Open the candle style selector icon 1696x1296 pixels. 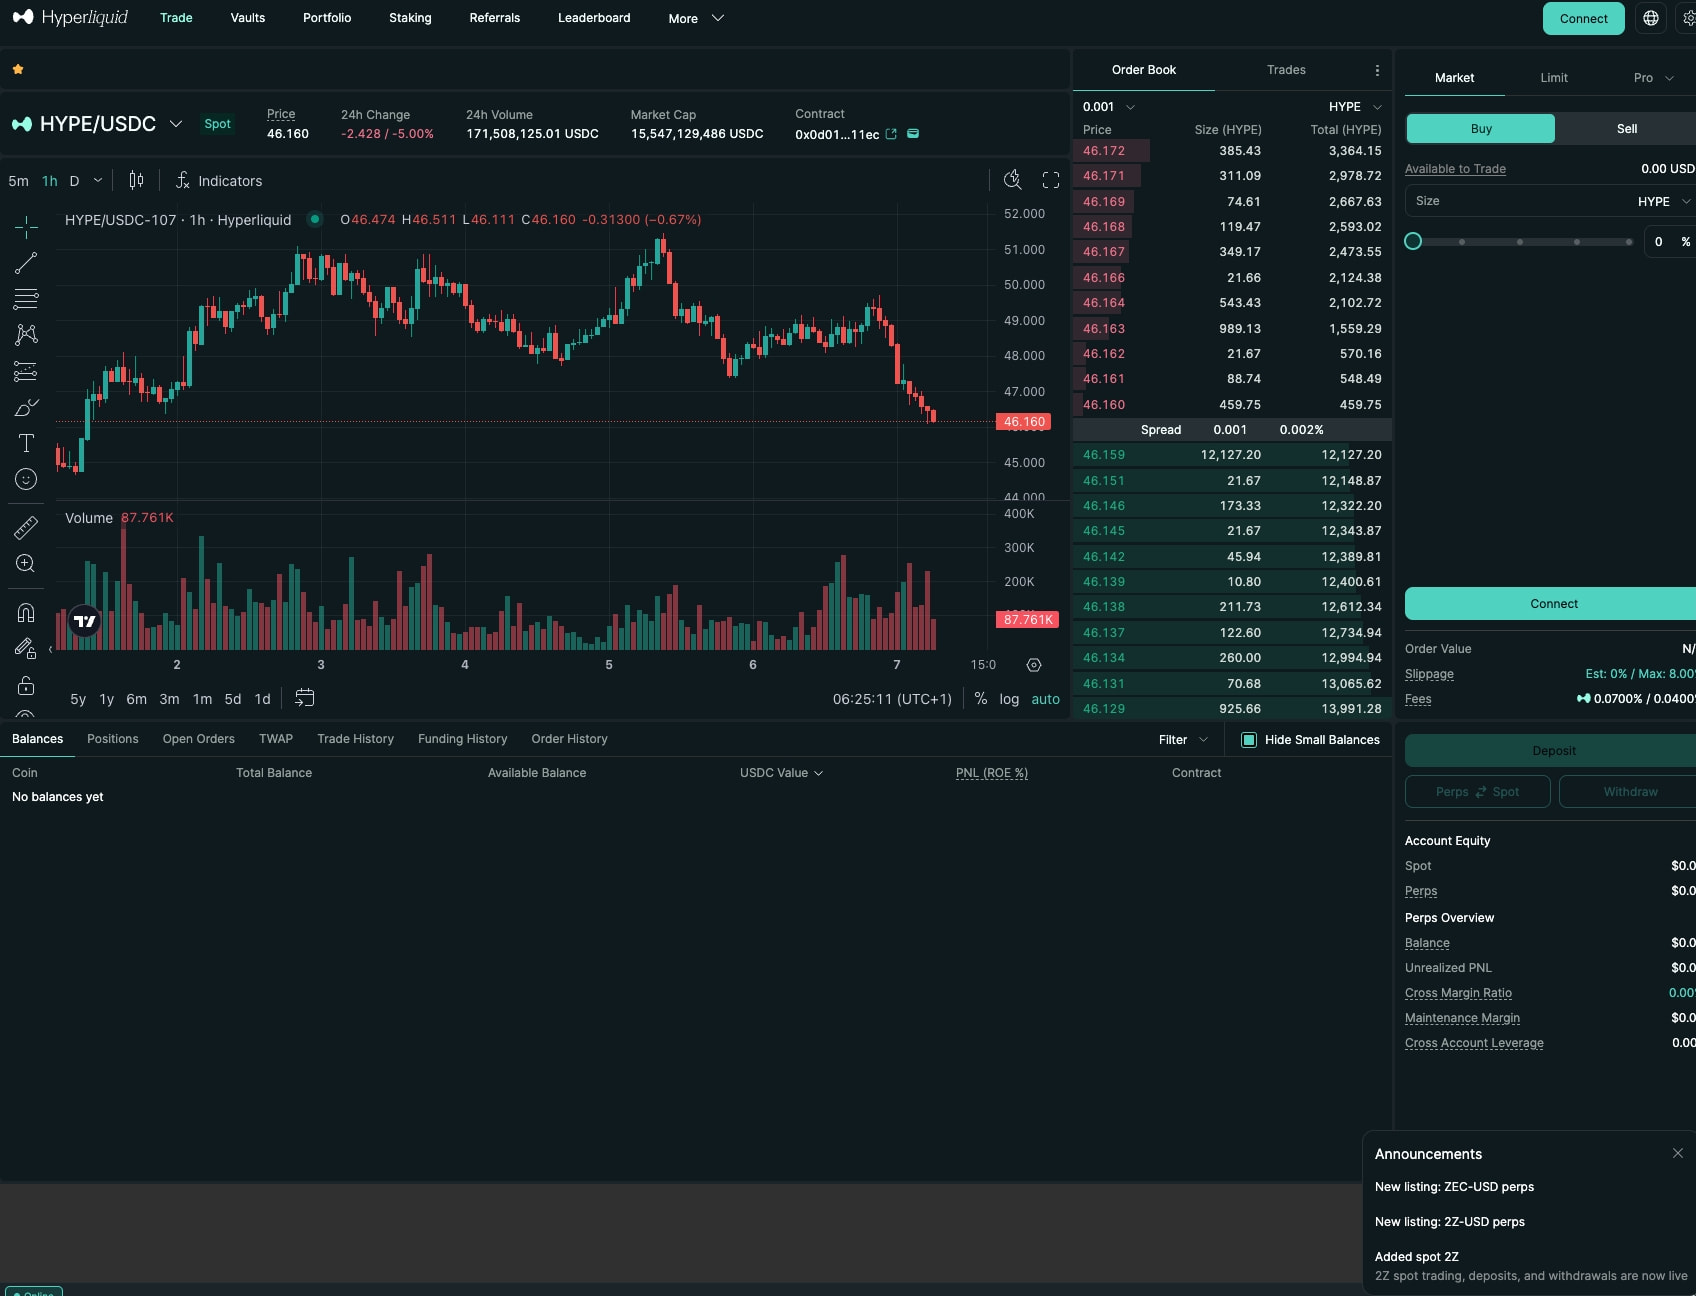click(136, 180)
